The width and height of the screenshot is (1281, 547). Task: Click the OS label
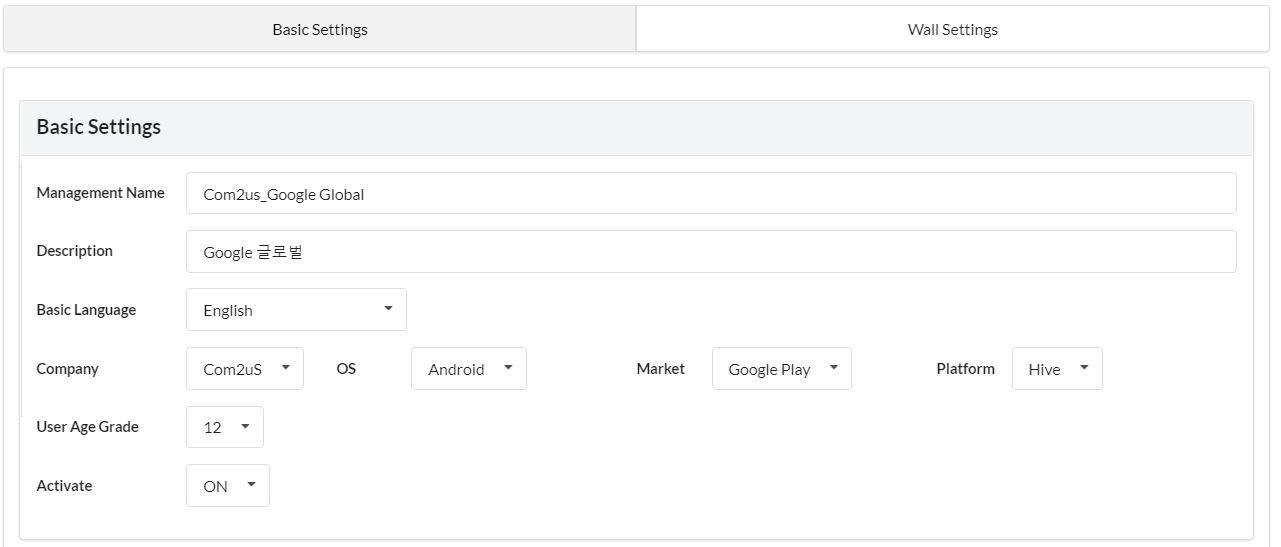pos(346,369)
